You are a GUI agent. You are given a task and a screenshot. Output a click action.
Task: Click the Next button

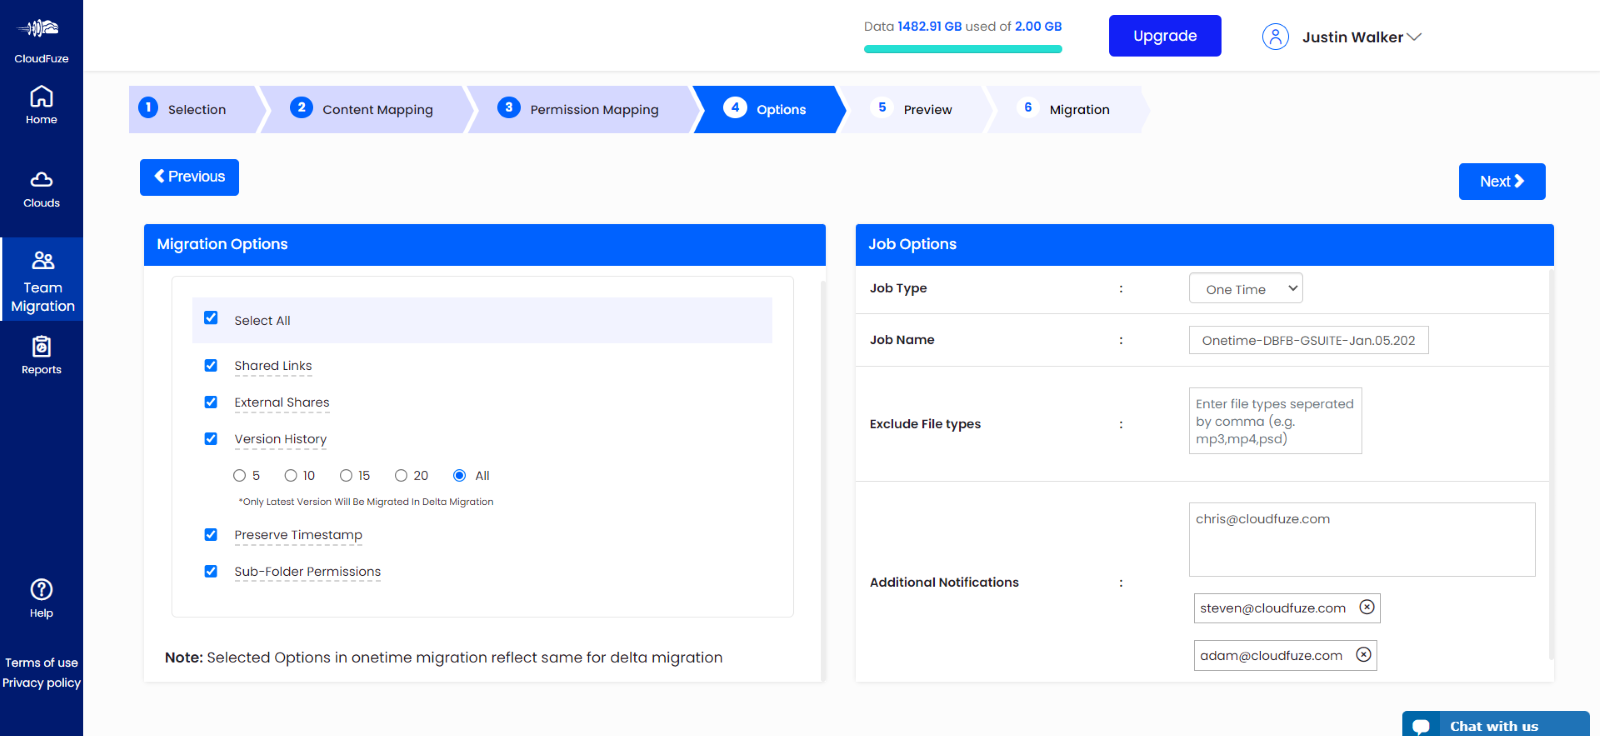click(x=1502, y=181)
